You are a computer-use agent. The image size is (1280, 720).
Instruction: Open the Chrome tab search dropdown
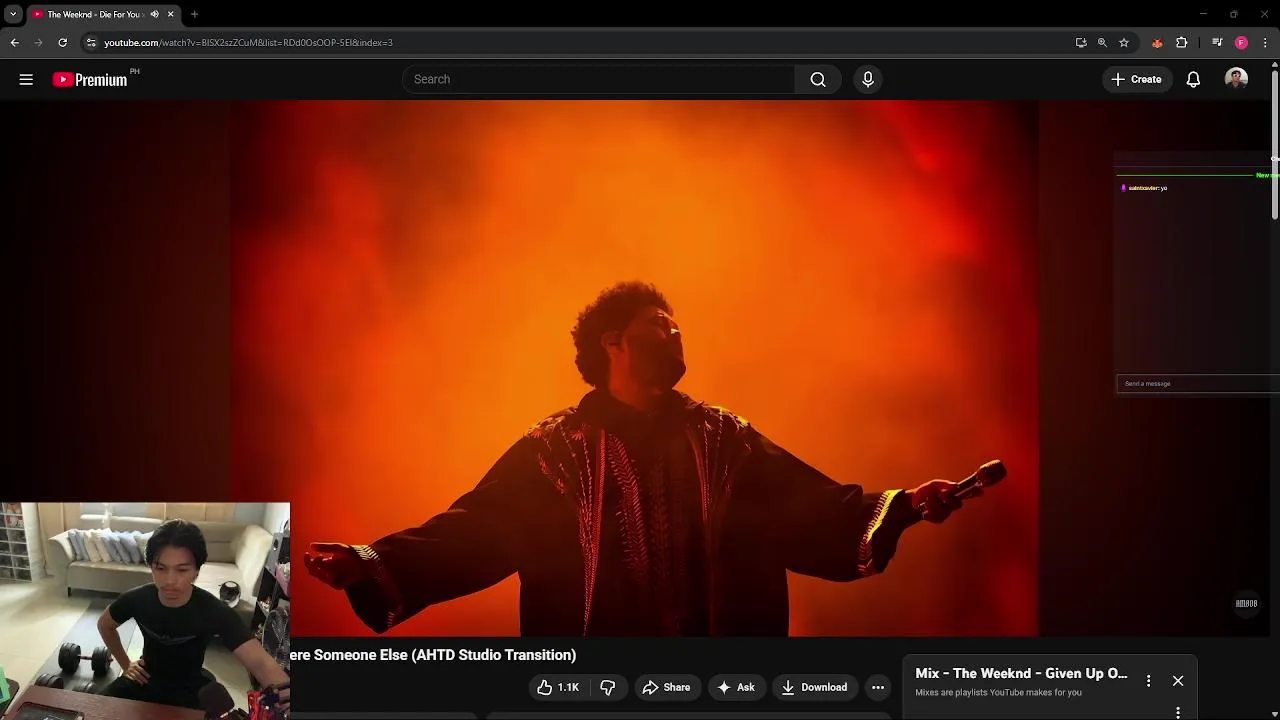coord(13,14)
